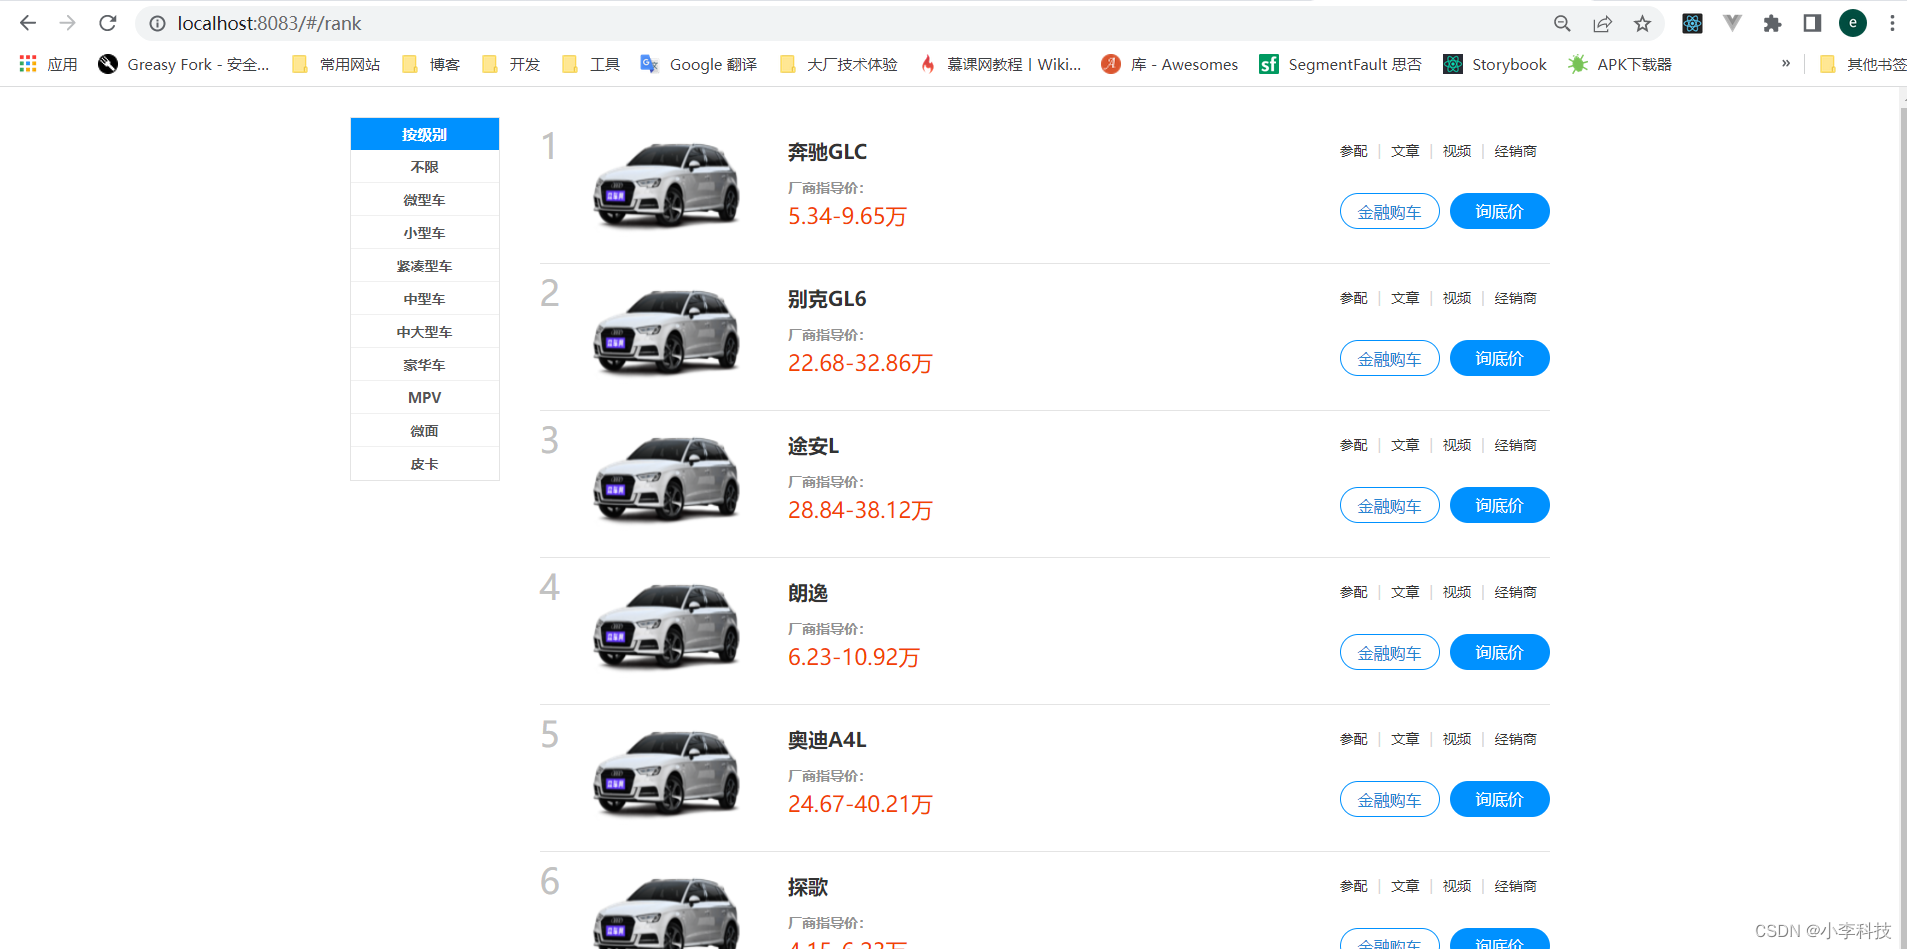The image size is (1907, 949).
Task: Filter by 皮卡
Action: (425, 464)
